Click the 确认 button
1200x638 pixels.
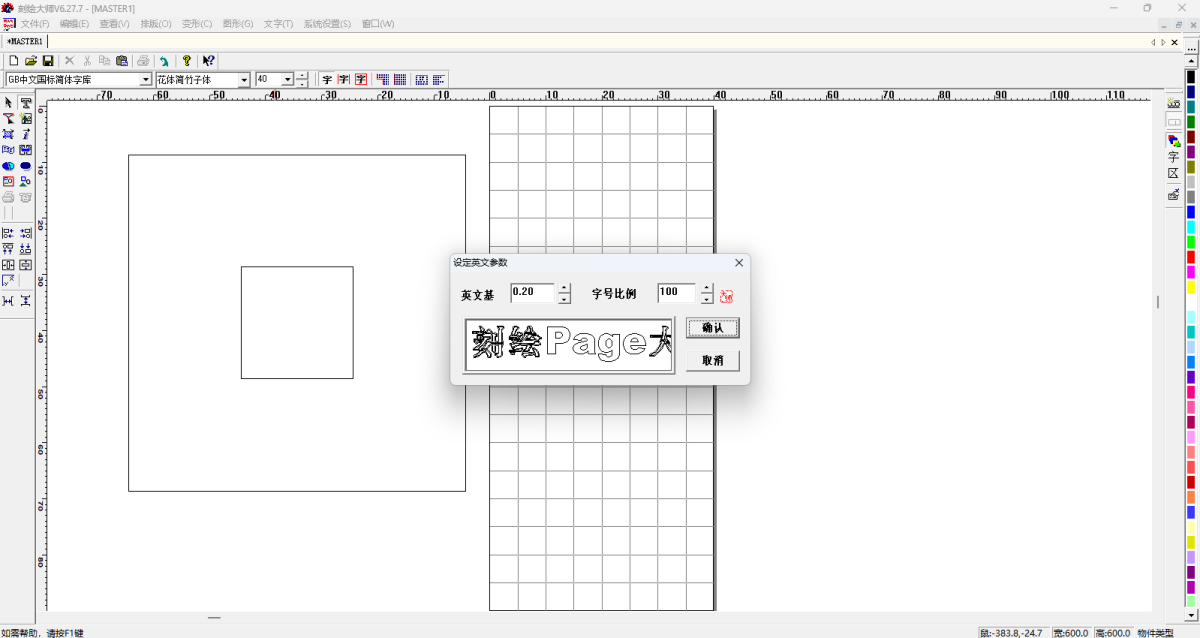tap(712, 328)
